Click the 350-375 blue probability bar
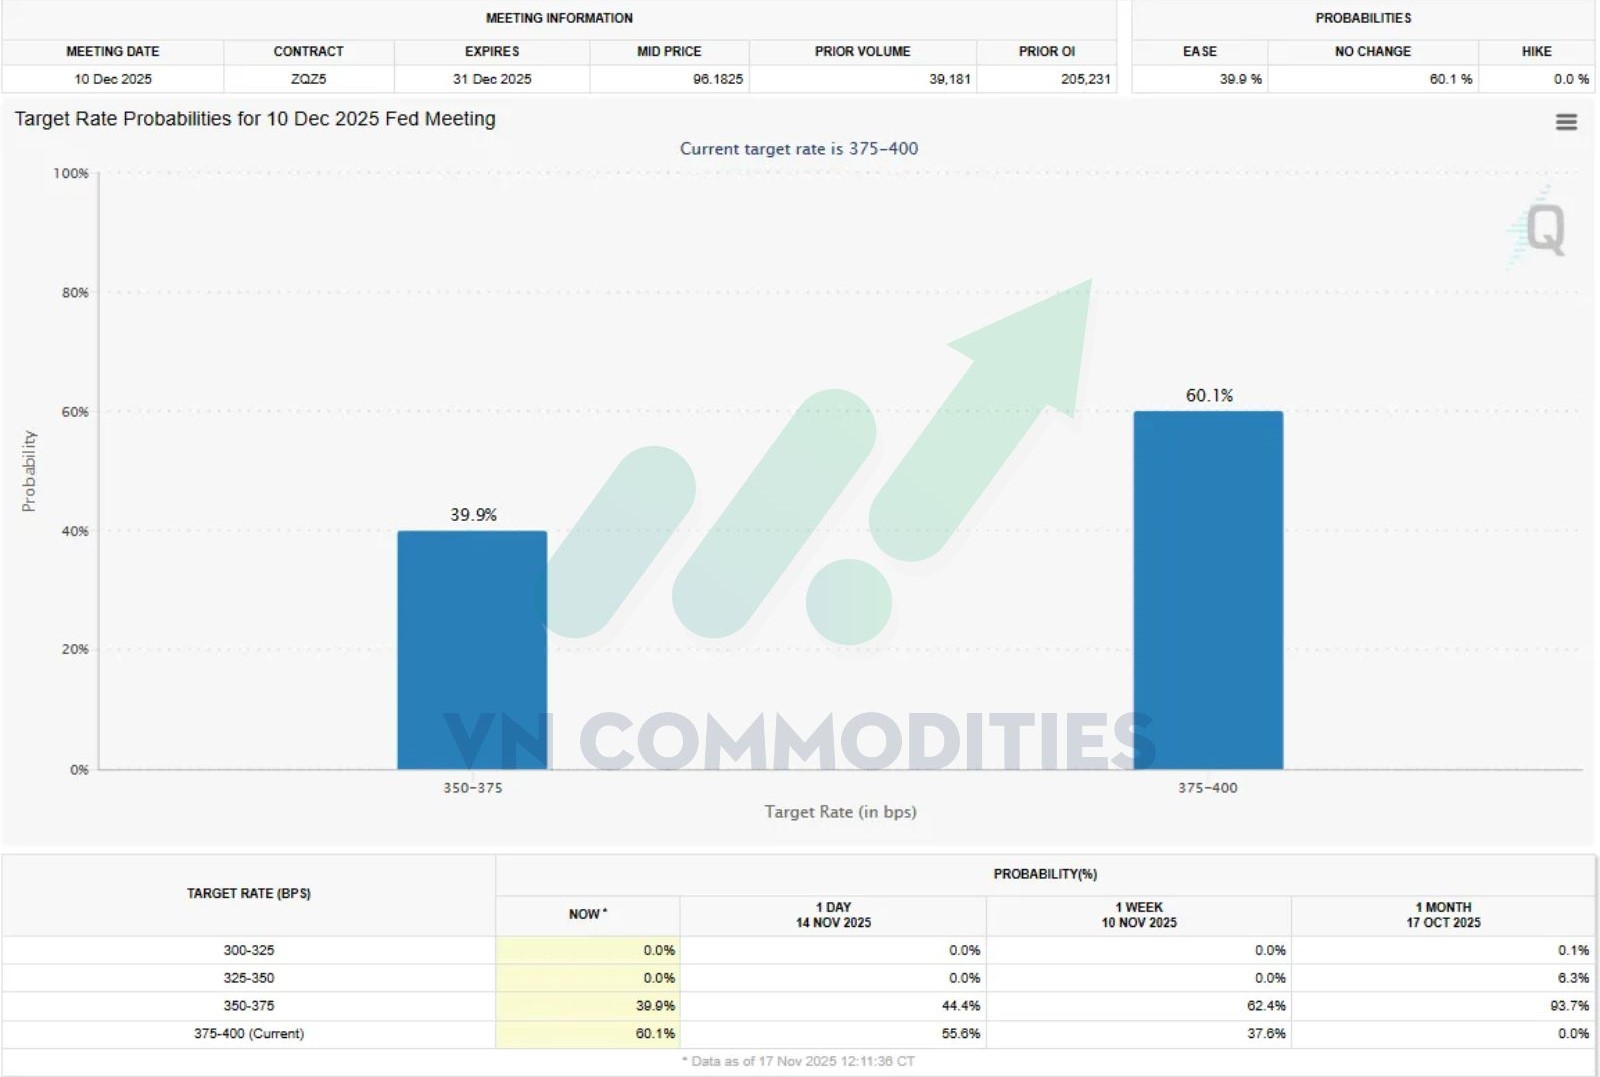 [x=472, y=650]
